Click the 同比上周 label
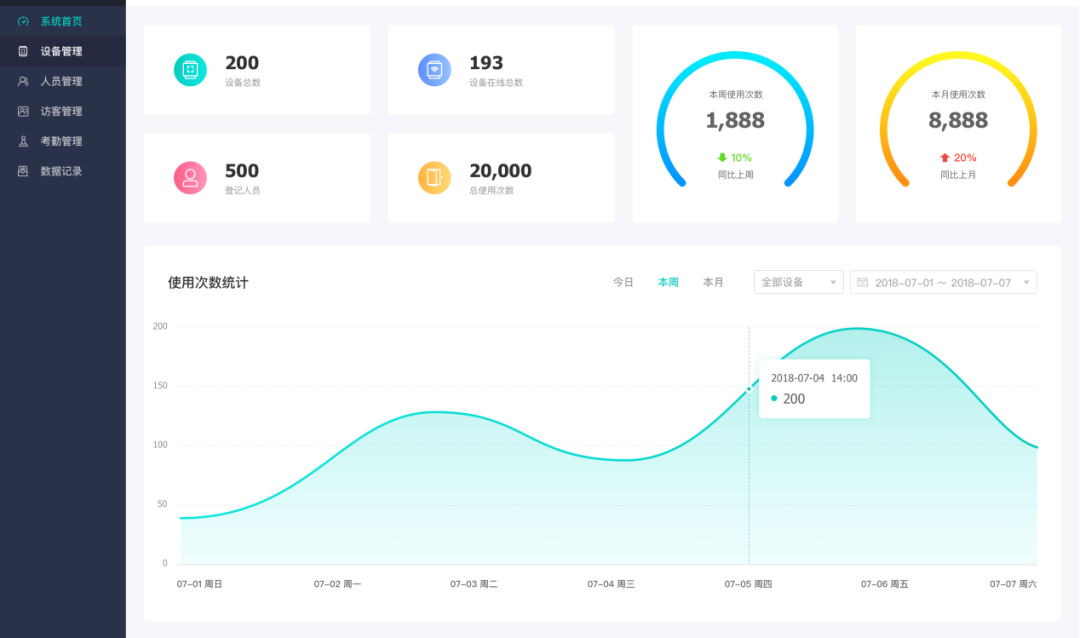Screen dimensions: 1080x638 736,175
